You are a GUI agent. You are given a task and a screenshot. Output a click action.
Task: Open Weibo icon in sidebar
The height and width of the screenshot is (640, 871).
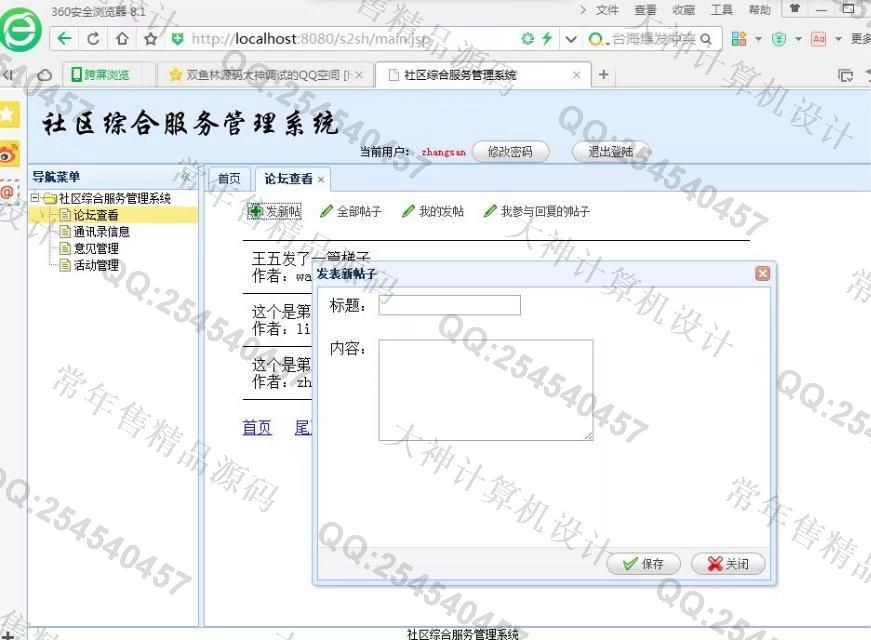[8, 154]
